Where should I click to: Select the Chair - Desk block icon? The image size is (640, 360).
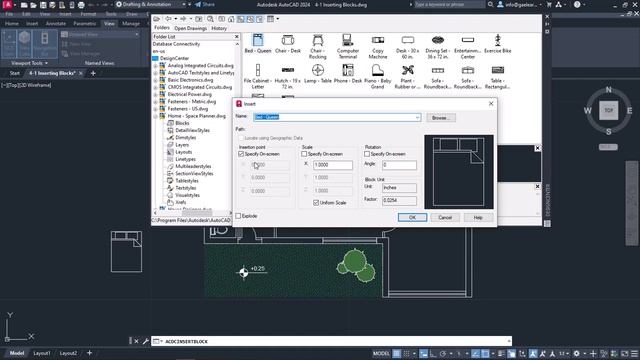coord(288,40)
